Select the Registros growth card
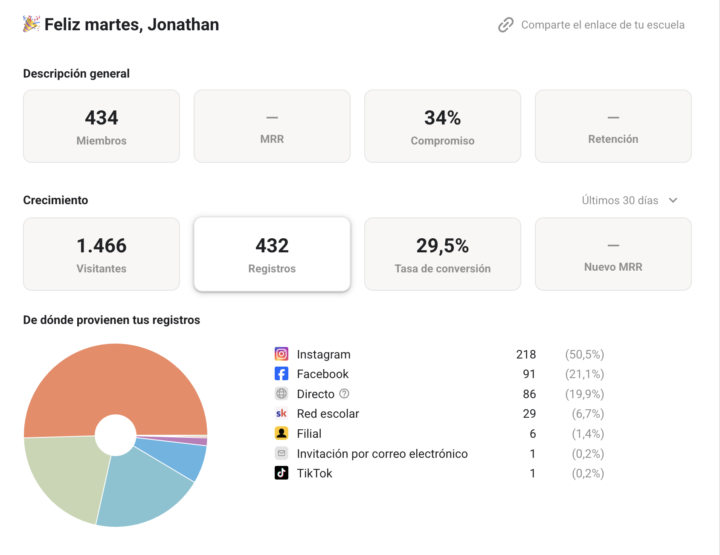The image size is (720, 555). click(272, 254)
